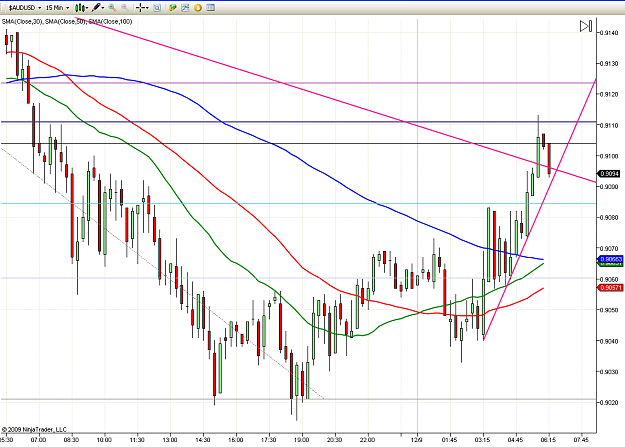The width and height of the screenshot is (625, 447).
Task: Click the gold coin strategies icon
Action: [198, 8]
